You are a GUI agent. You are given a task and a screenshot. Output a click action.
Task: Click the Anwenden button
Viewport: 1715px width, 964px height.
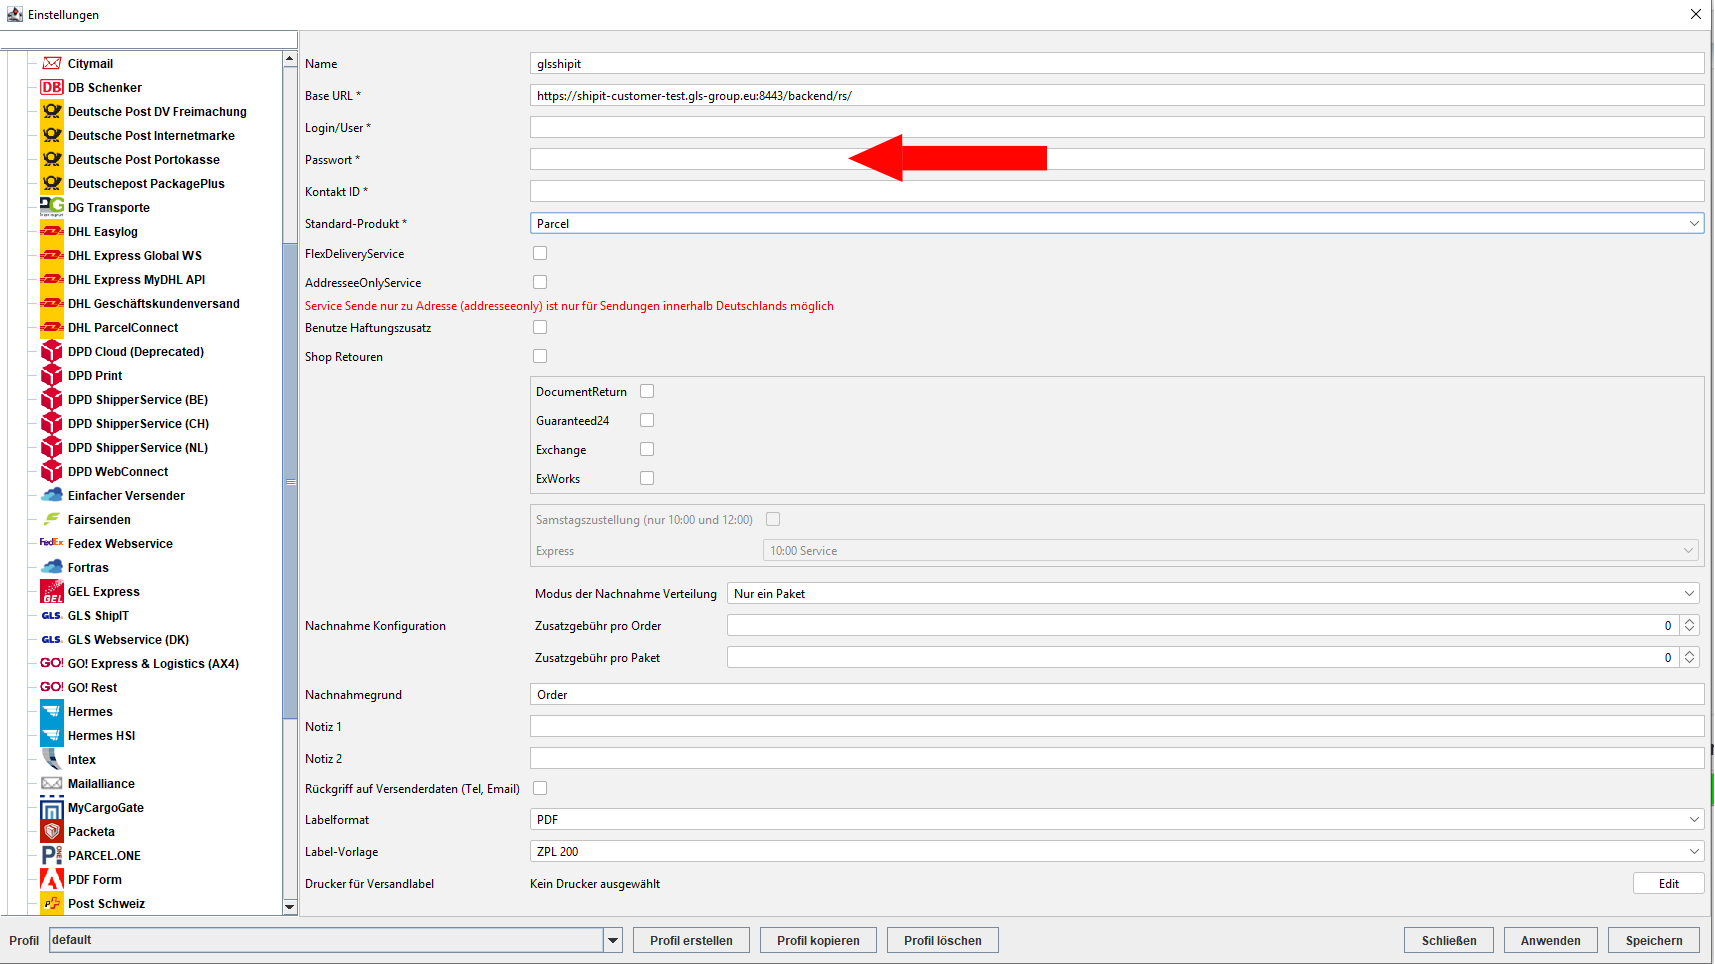(x=1550, y=940)
